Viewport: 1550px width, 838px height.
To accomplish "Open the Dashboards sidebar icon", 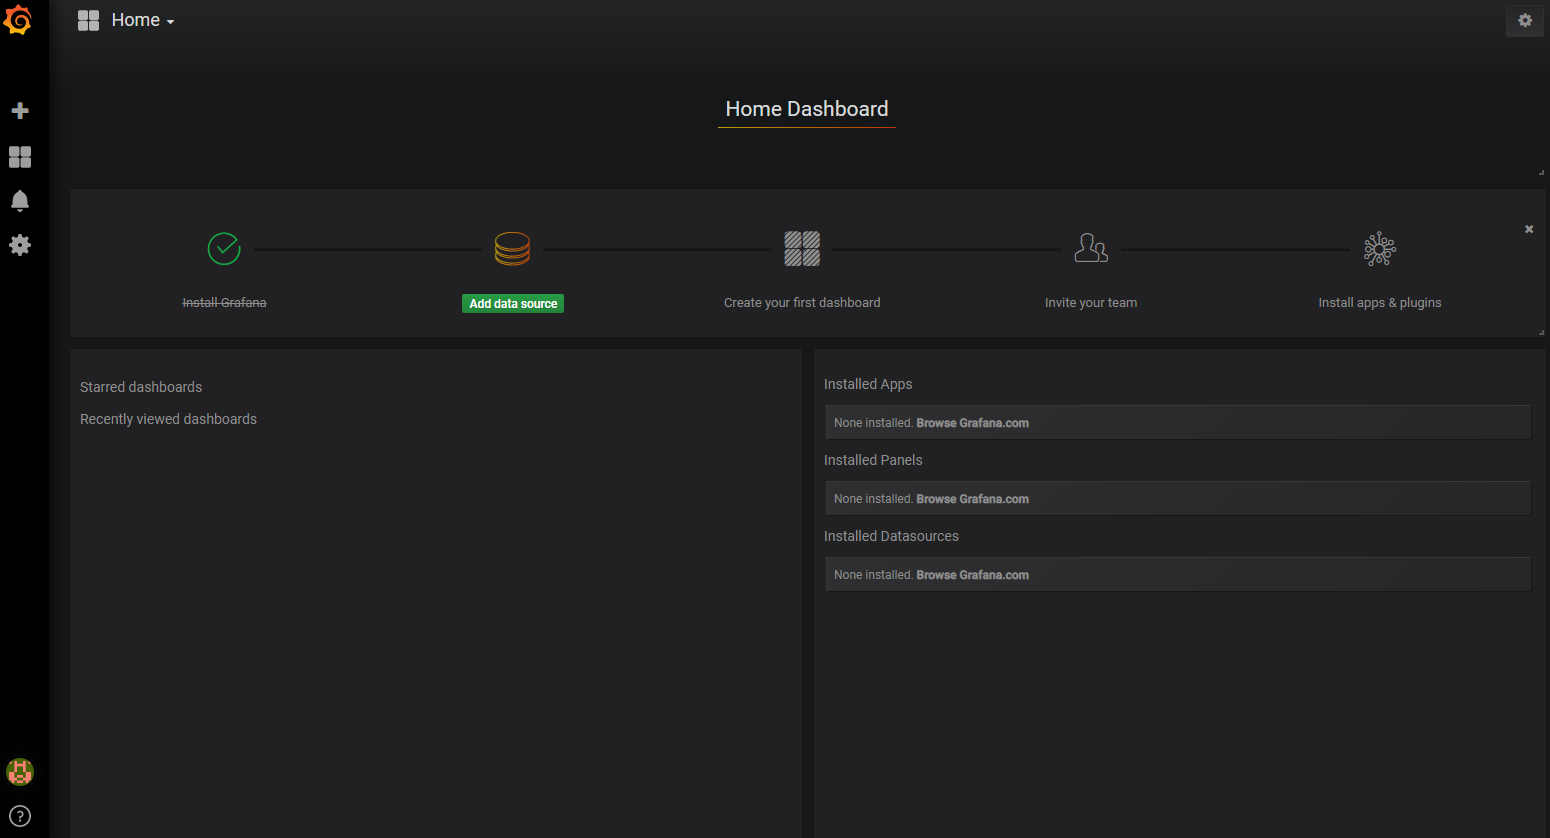I will [x=20, y=157].
